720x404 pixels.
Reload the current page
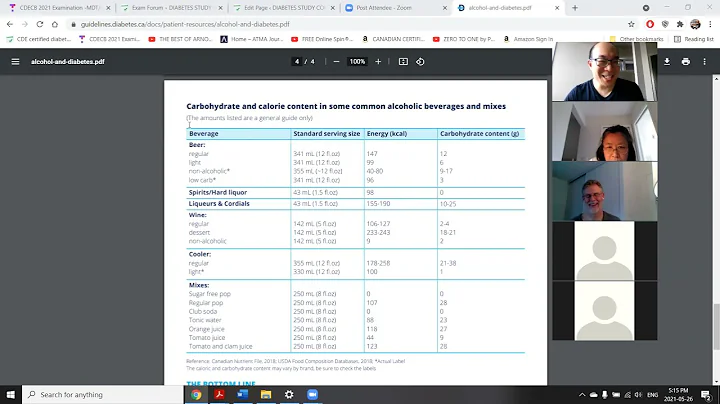(x=40, y=24)
